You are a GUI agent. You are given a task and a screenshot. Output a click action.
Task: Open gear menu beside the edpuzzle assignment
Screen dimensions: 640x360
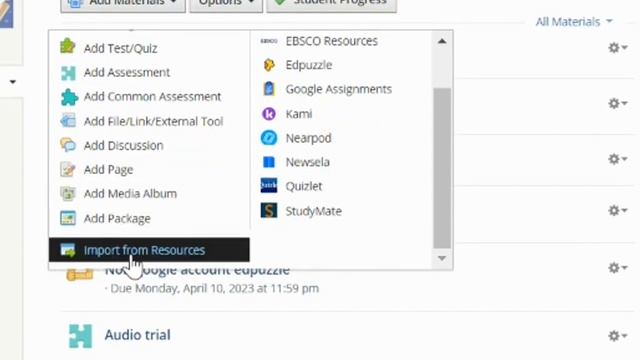[618, 268]
